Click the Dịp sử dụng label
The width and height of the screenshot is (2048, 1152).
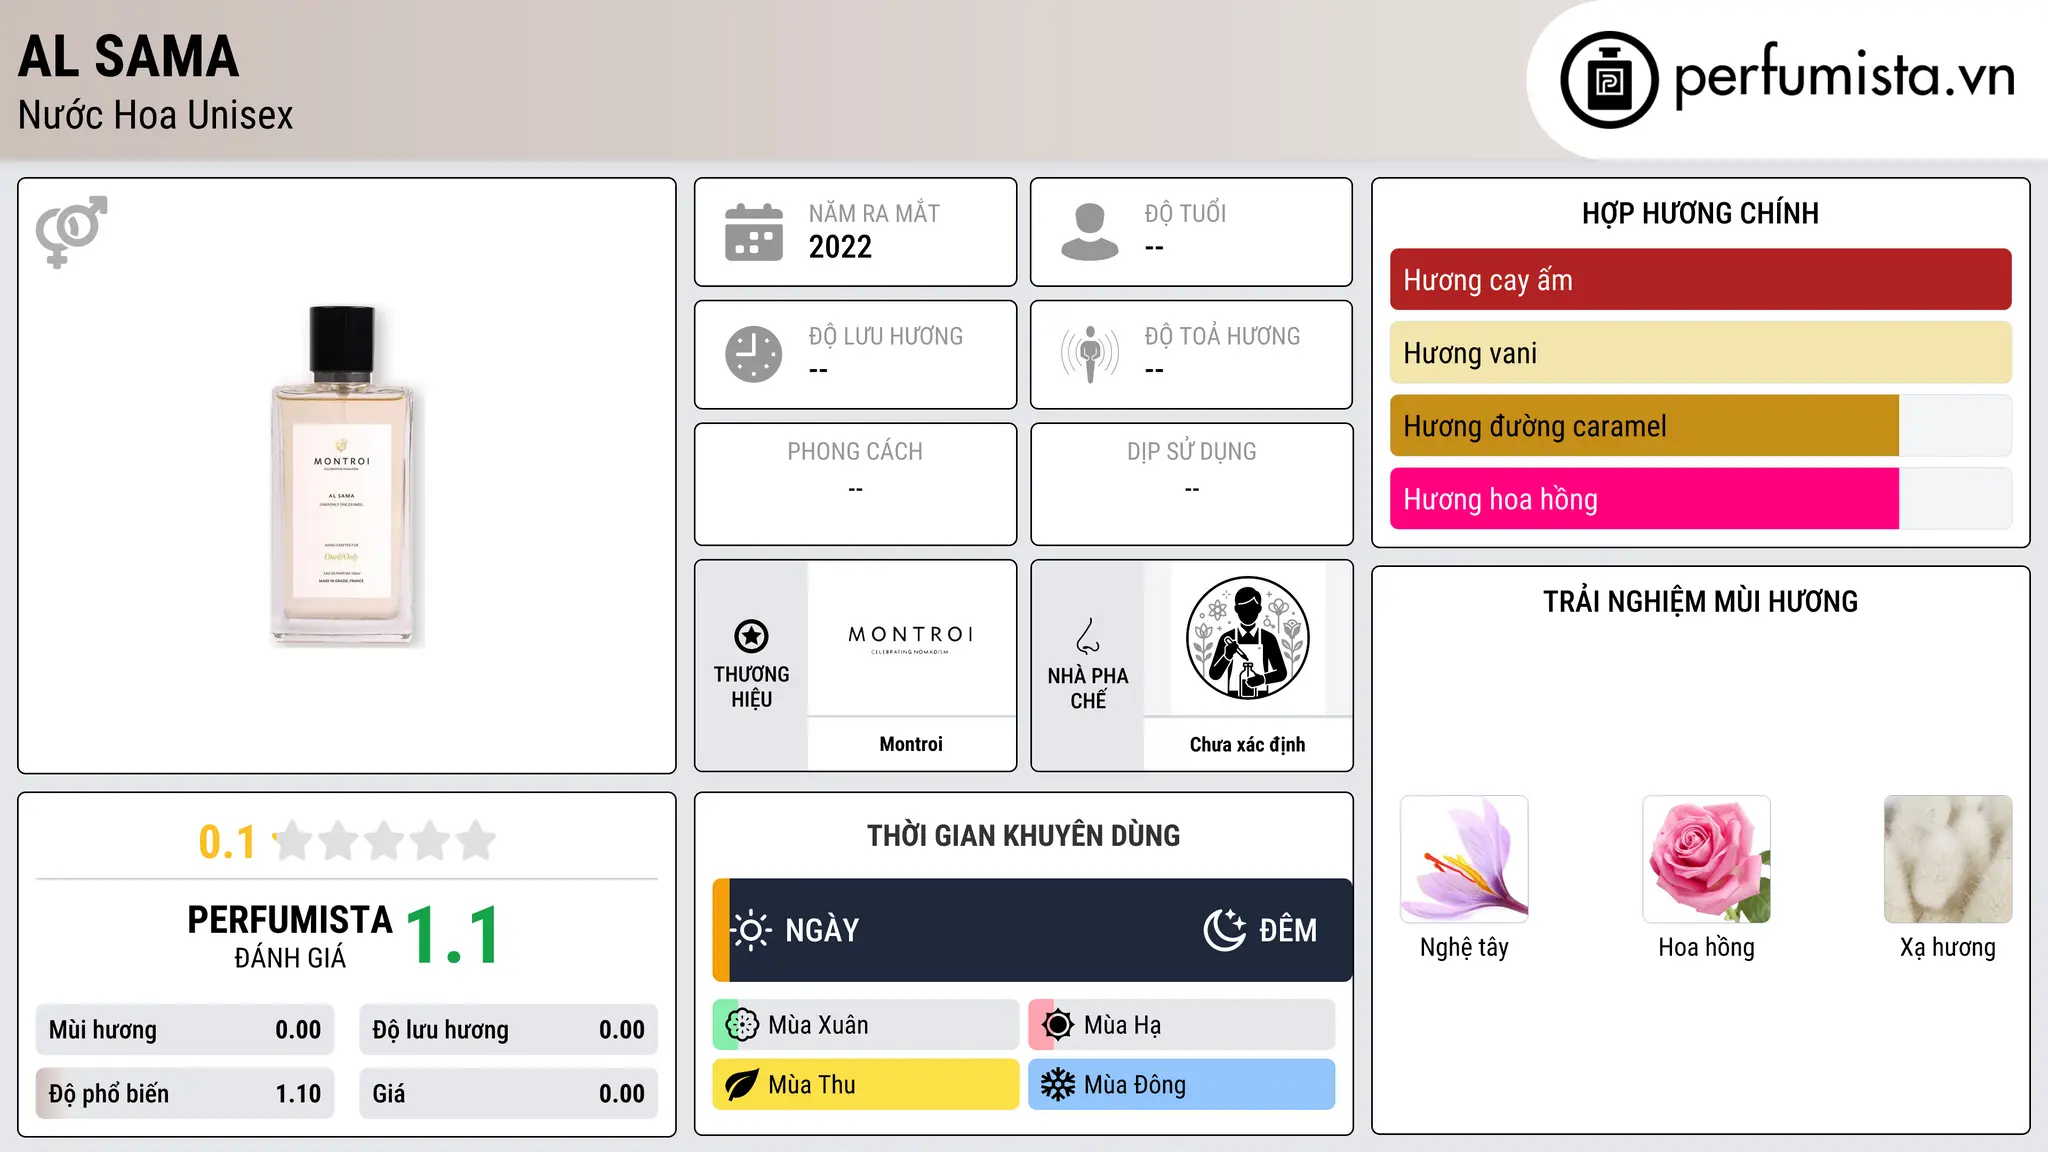pyautogui.click(x=1191, y=452)
